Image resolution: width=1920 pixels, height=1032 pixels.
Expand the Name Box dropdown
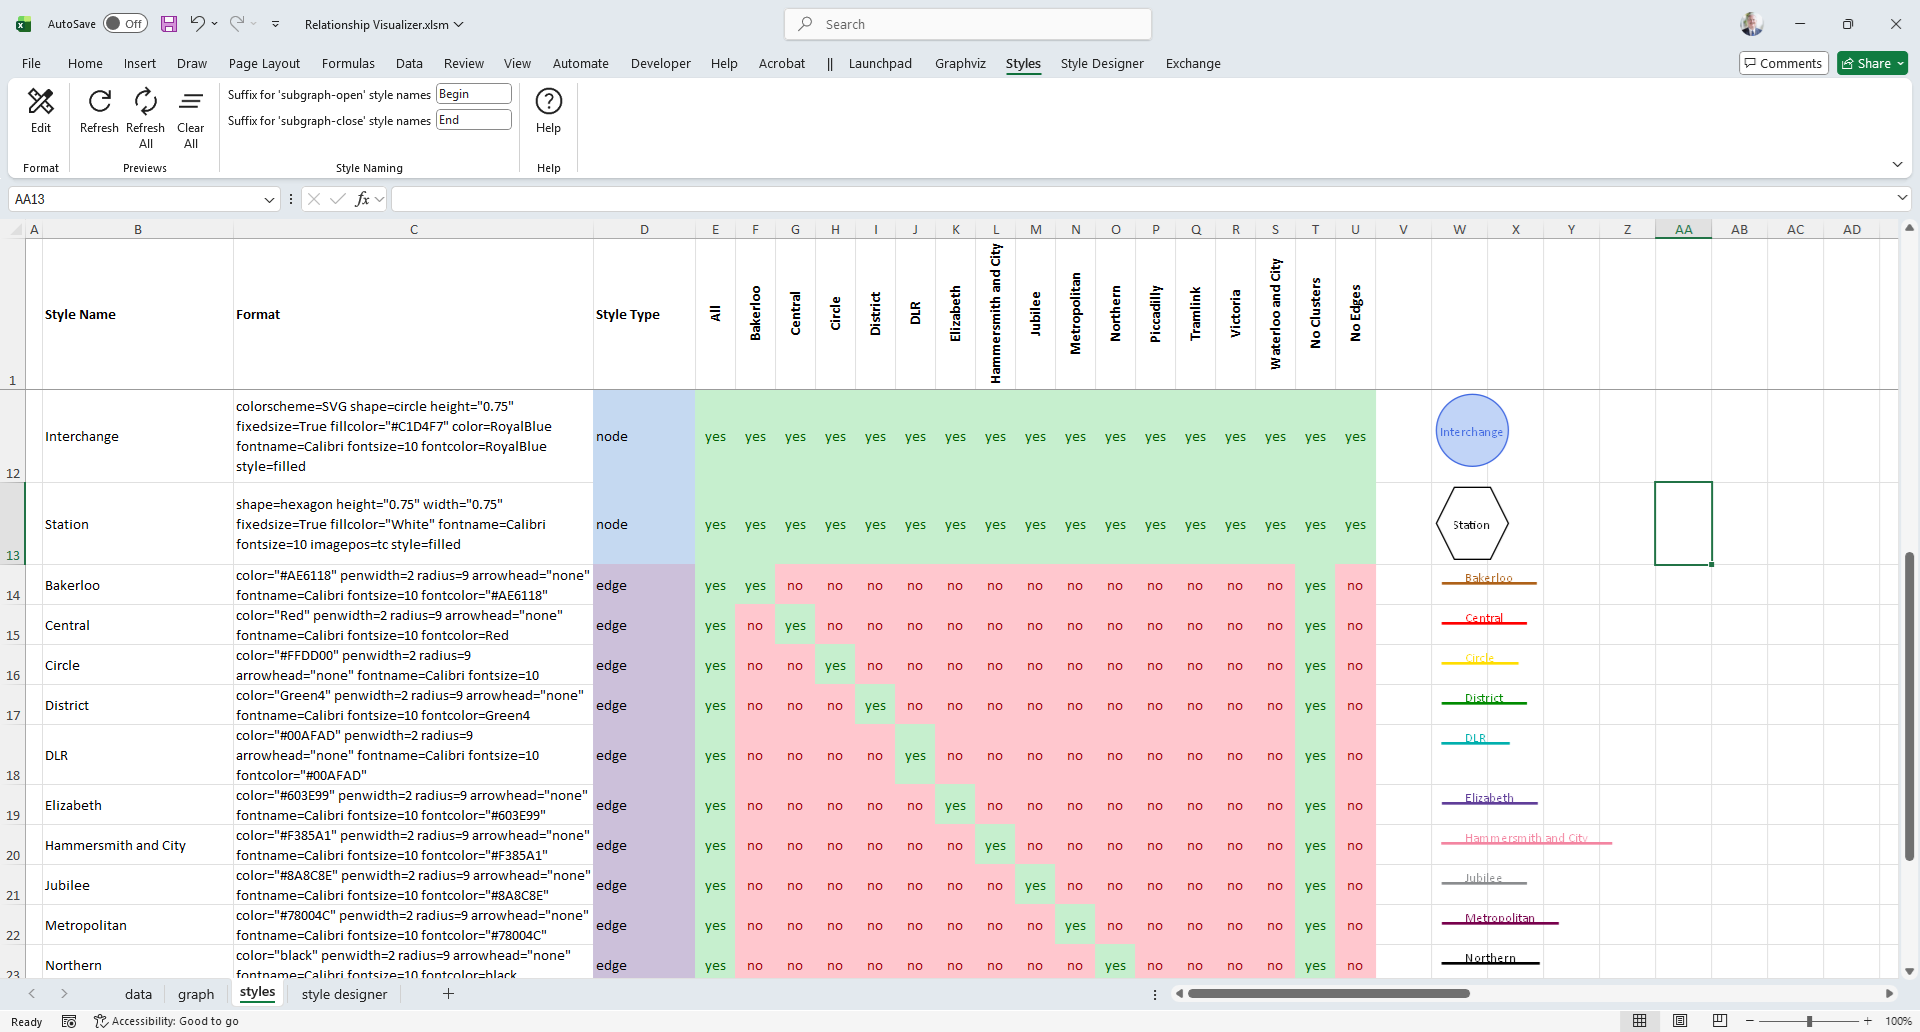[269, 200]
